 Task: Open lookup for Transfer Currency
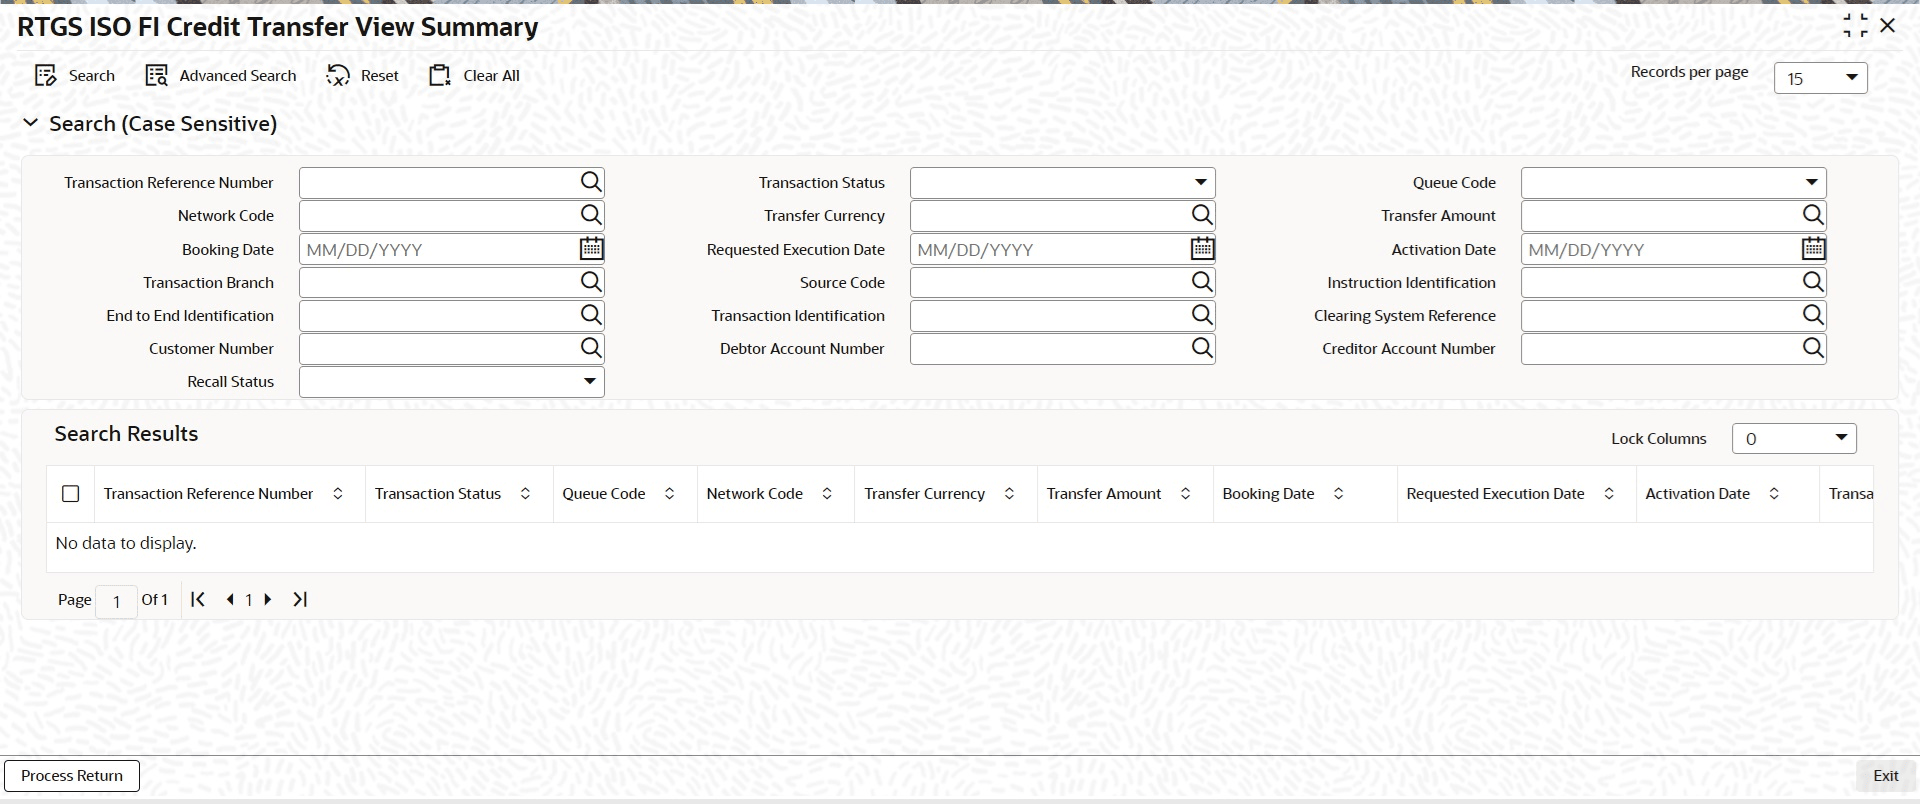click(1202, 215)
